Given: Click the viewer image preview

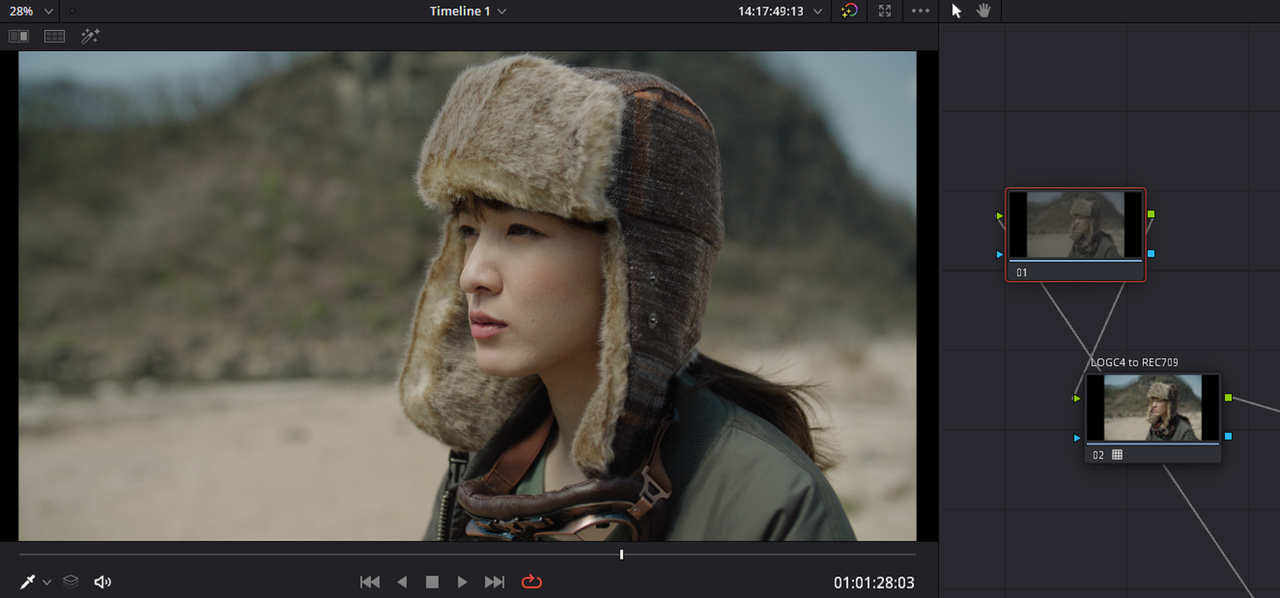Looking at the screenshot, I should click(x=467, y=296).
